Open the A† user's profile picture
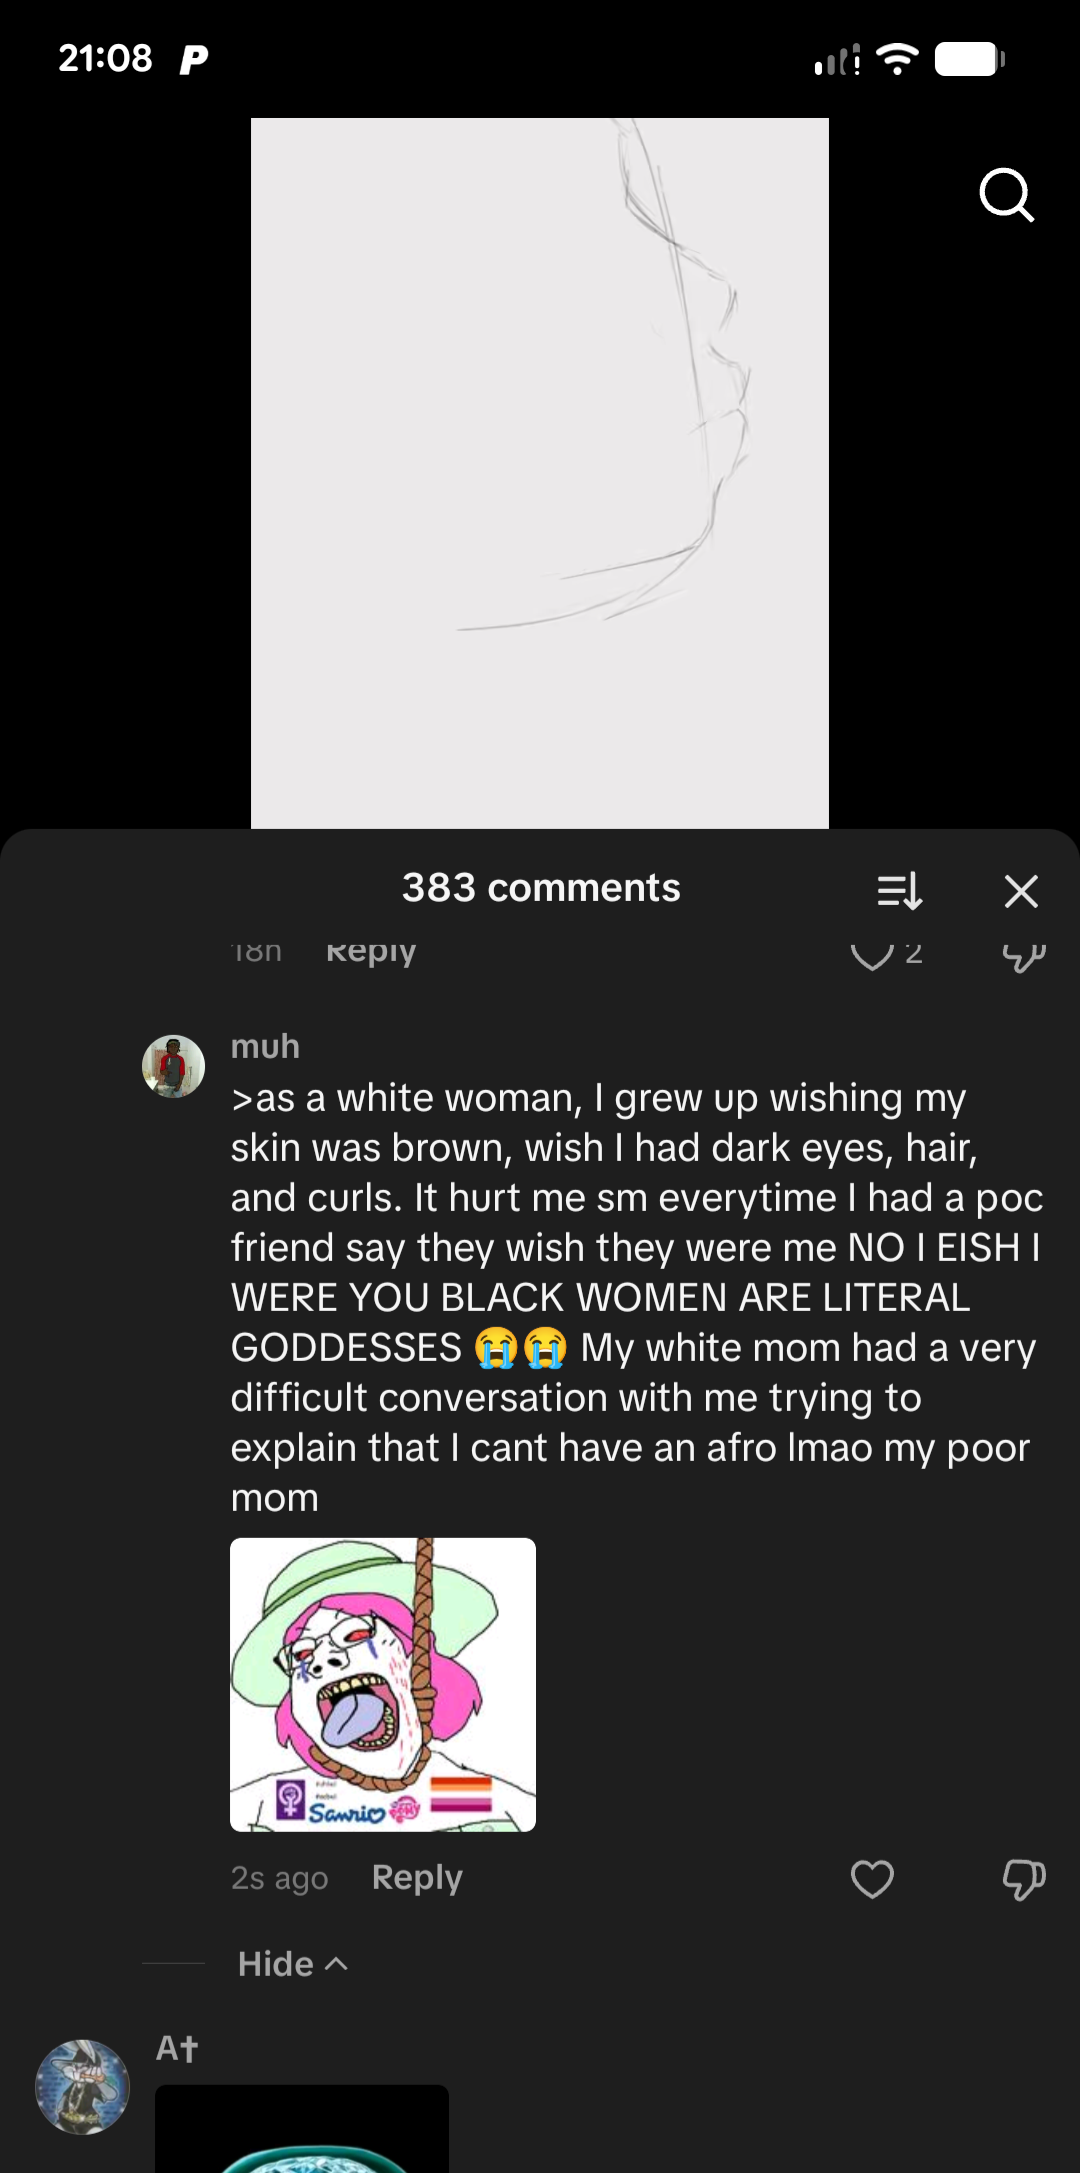The height and width of the screenshot is (2173, 1080). pos(82,2086)
